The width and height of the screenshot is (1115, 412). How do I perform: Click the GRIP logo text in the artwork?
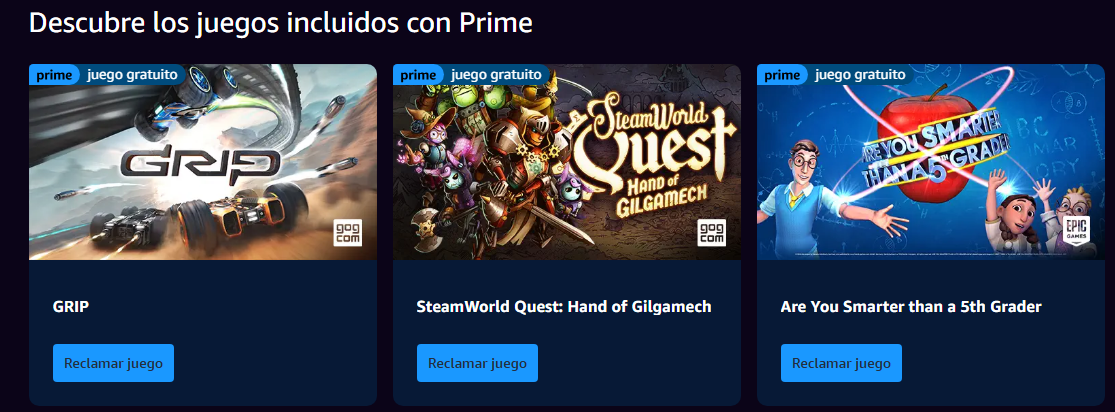click(198, 163)
